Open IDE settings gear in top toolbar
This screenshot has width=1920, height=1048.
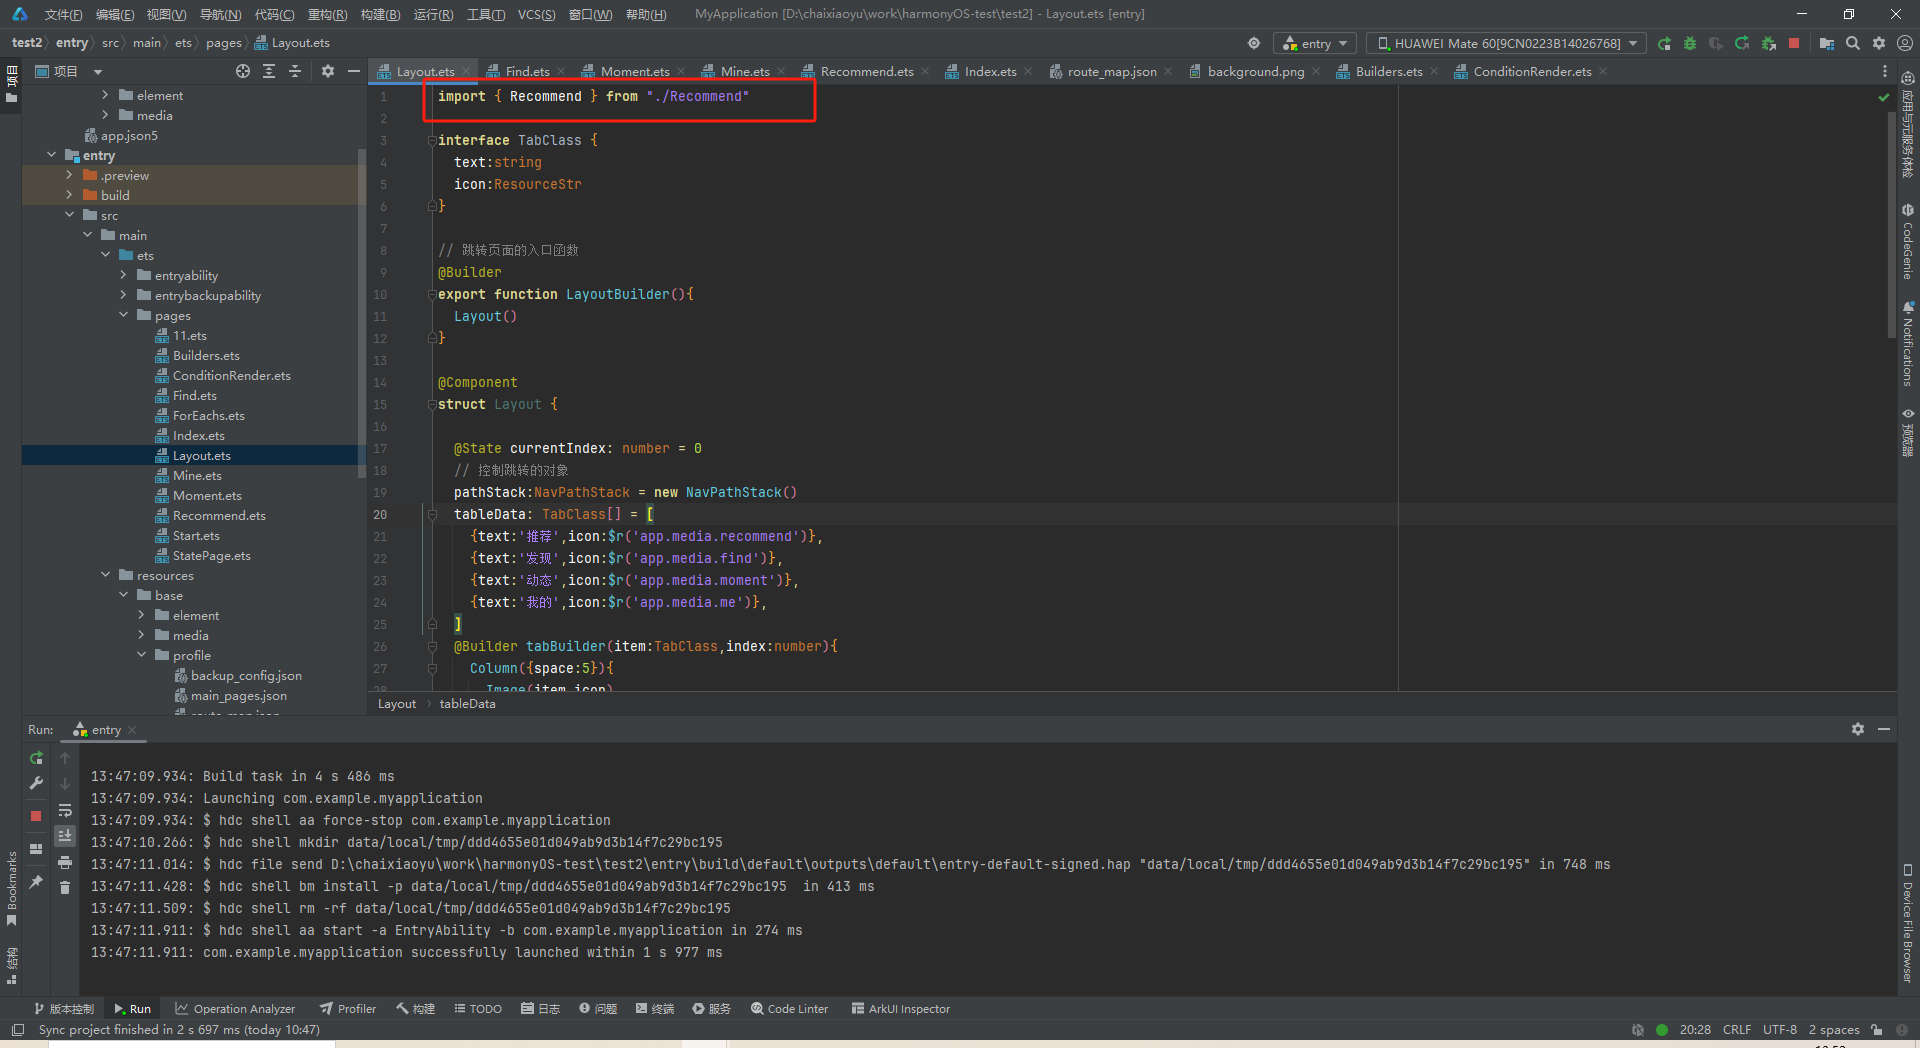click(x=1879, y=43)
